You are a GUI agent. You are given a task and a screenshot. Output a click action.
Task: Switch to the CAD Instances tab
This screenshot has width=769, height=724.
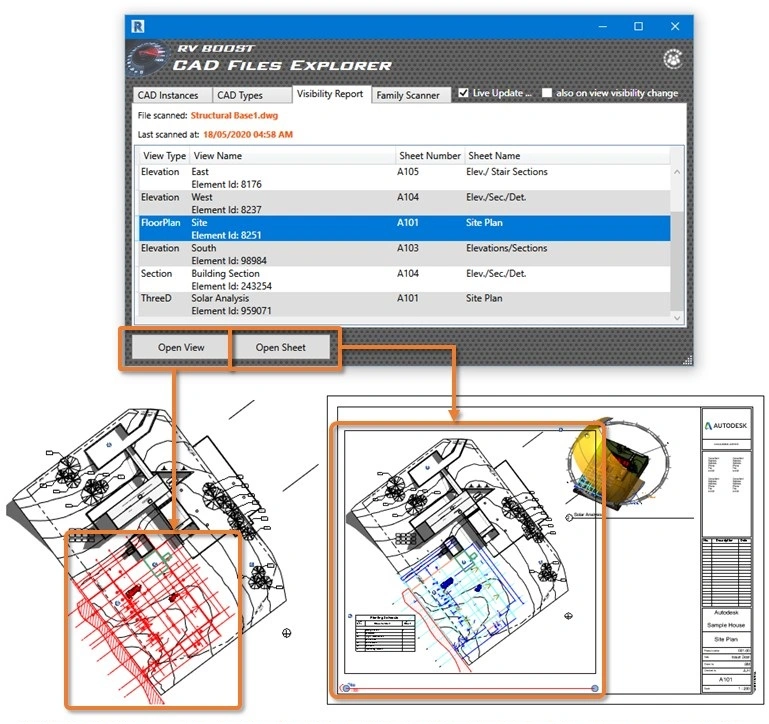point(170,96)
